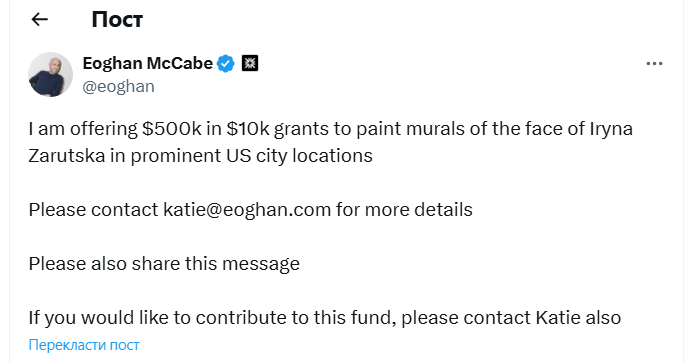Click the words Please contact before the email
Screen dimensions: 699x363
93,210
